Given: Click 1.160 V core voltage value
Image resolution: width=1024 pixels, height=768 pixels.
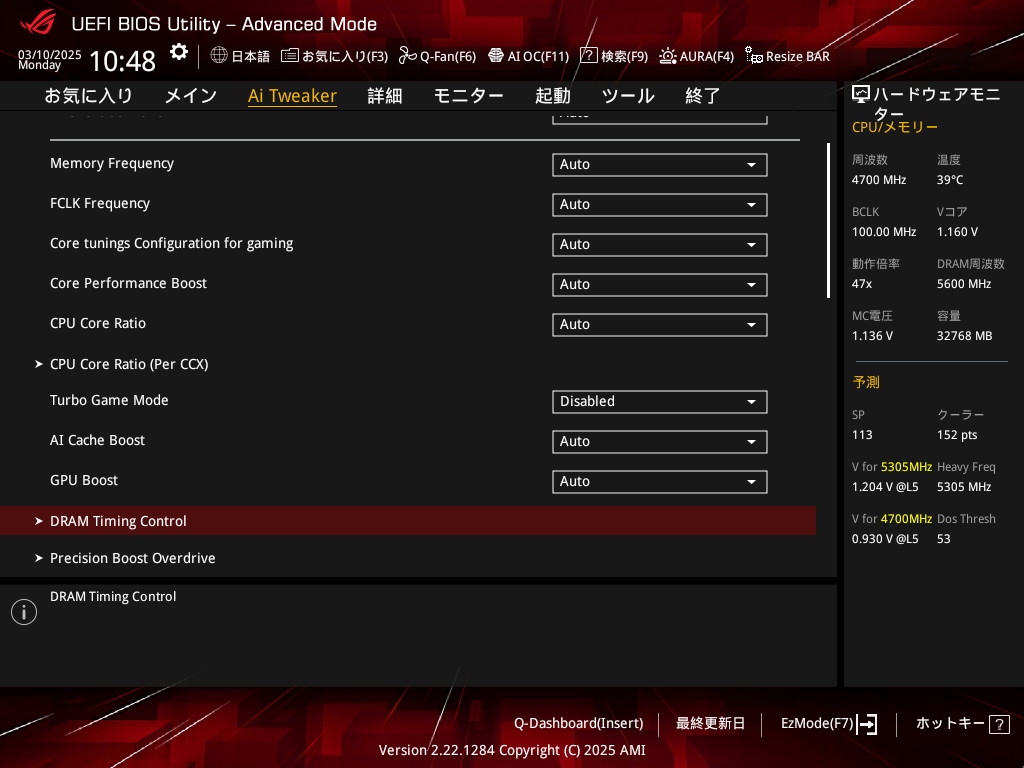Looking at the screenshot, I should (x=957, y=232).
